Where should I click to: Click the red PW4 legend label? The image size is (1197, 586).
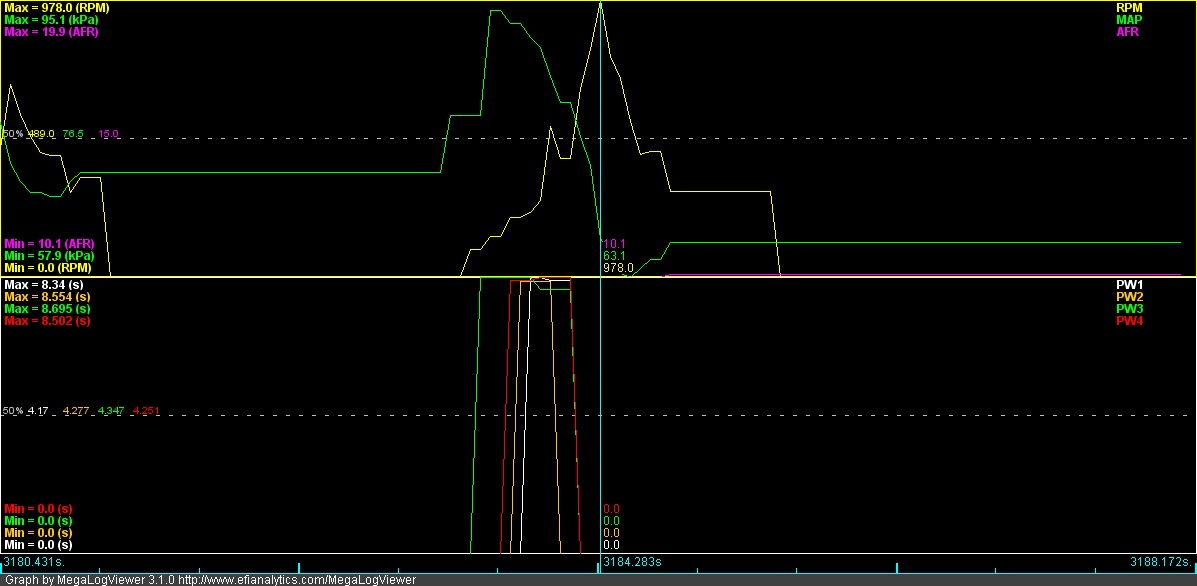tap(1129, 321)
